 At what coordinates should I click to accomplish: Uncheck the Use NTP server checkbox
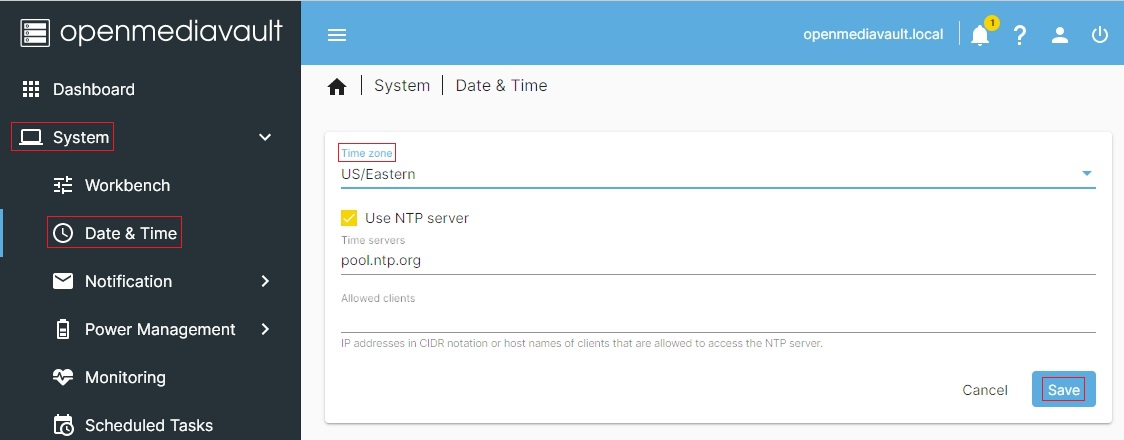click(349, 218)
